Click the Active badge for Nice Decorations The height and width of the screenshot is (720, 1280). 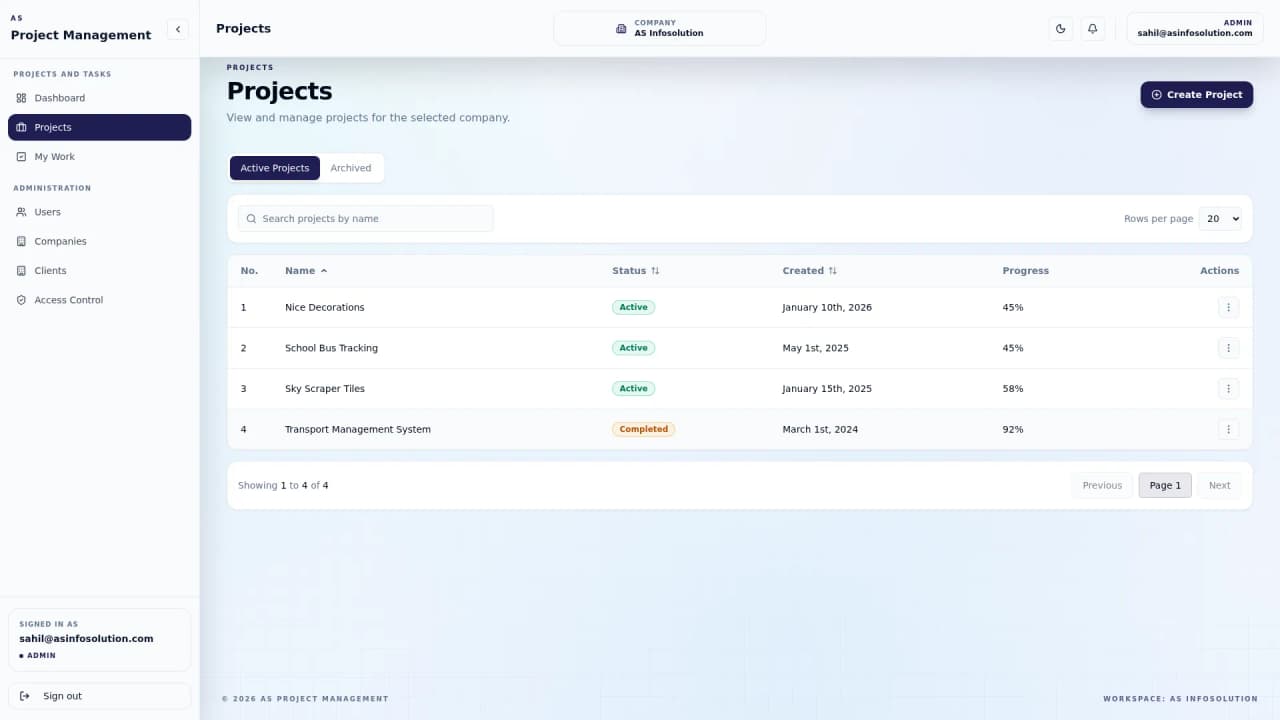[633, 307]
